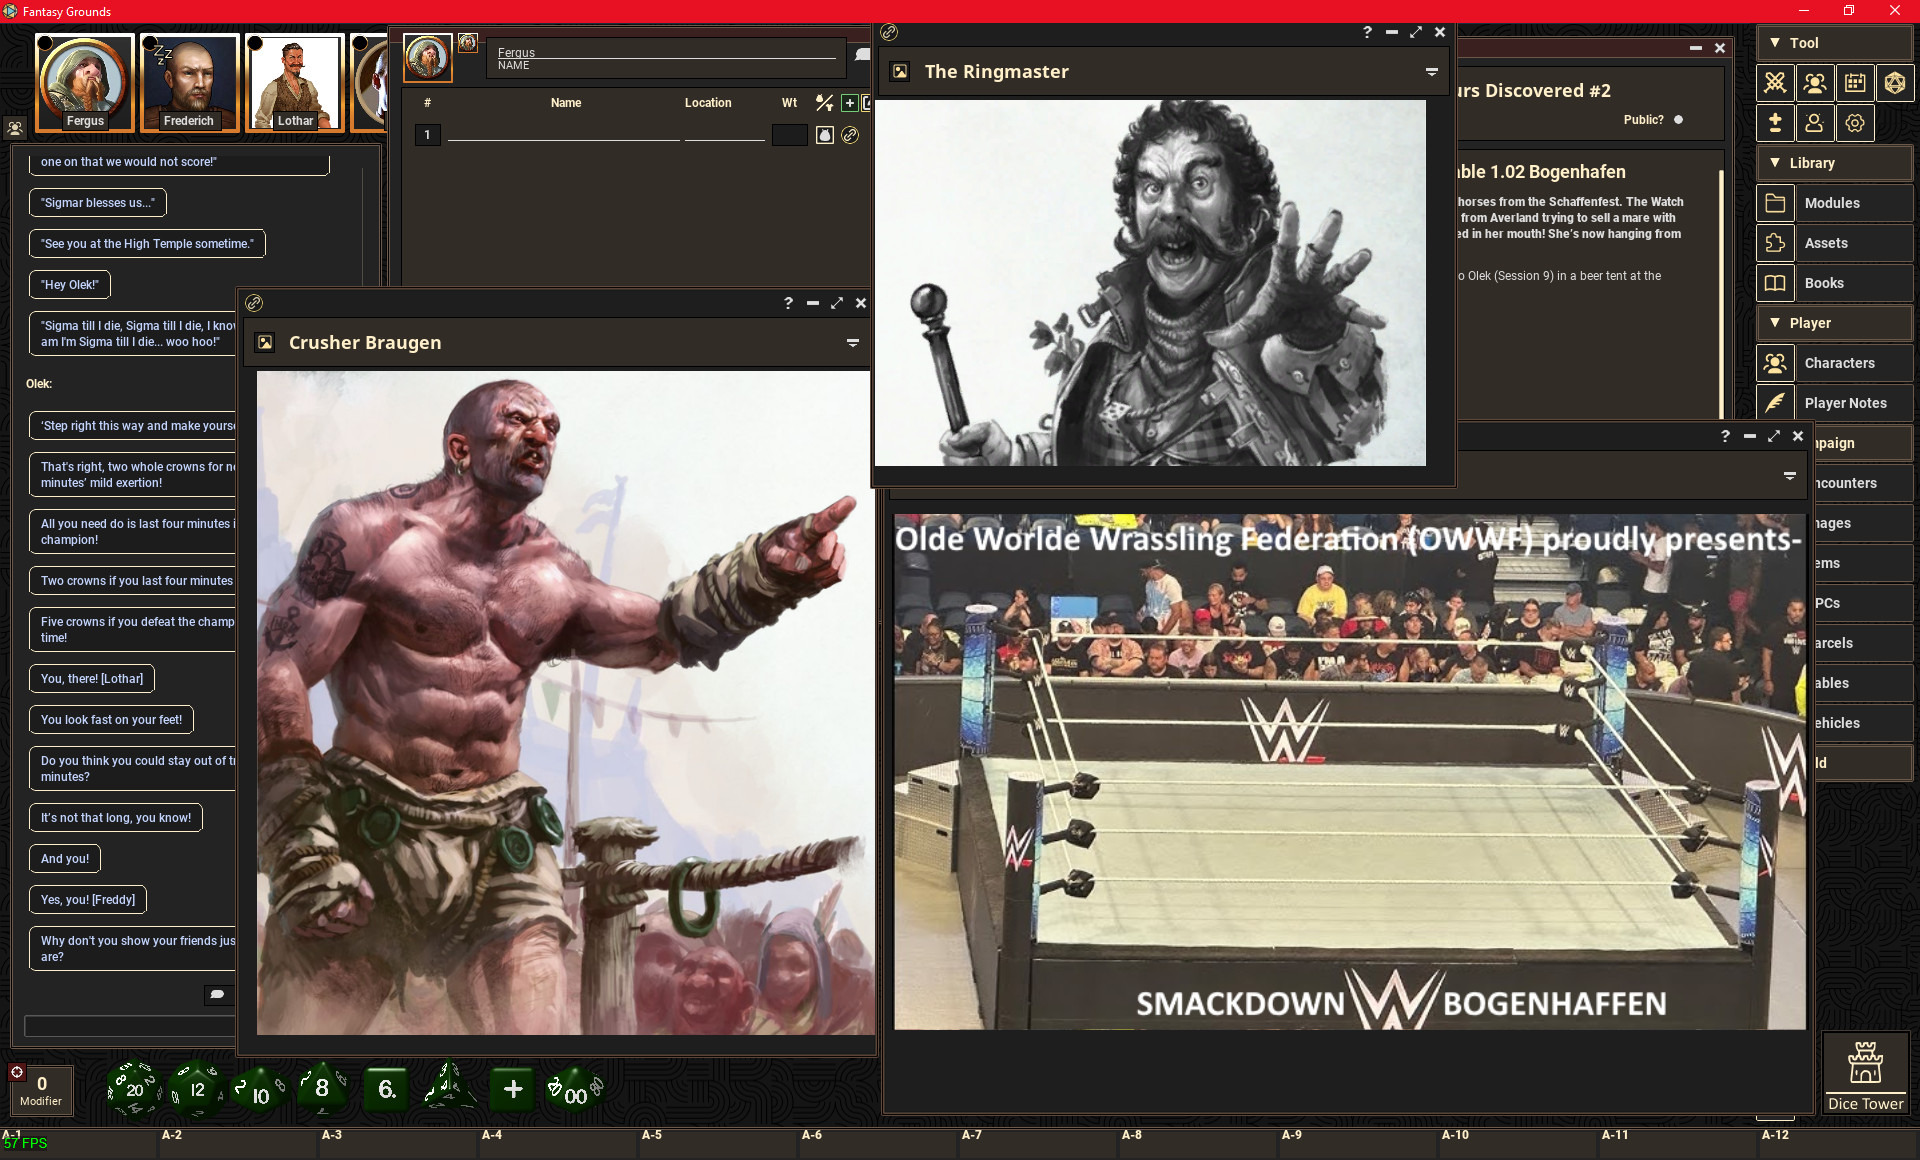Click the Crusher Braugen image type icon
This screenshot has width=1920, height=1160.
pyautogui.click(x=265, y=343)
